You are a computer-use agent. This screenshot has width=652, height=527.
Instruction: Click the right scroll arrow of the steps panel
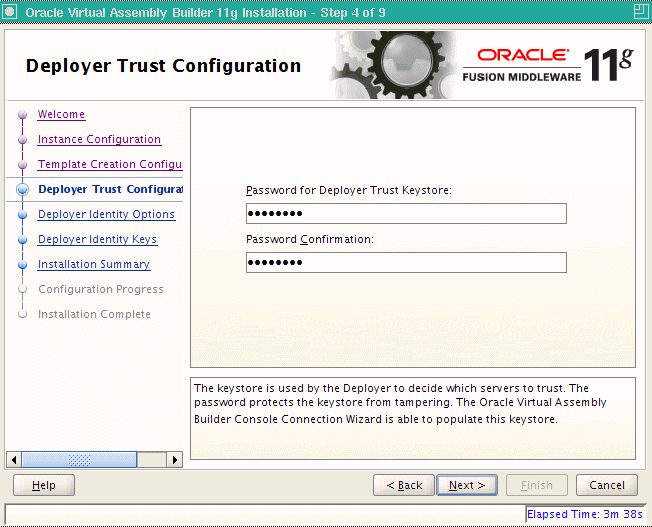click(175, 460)
